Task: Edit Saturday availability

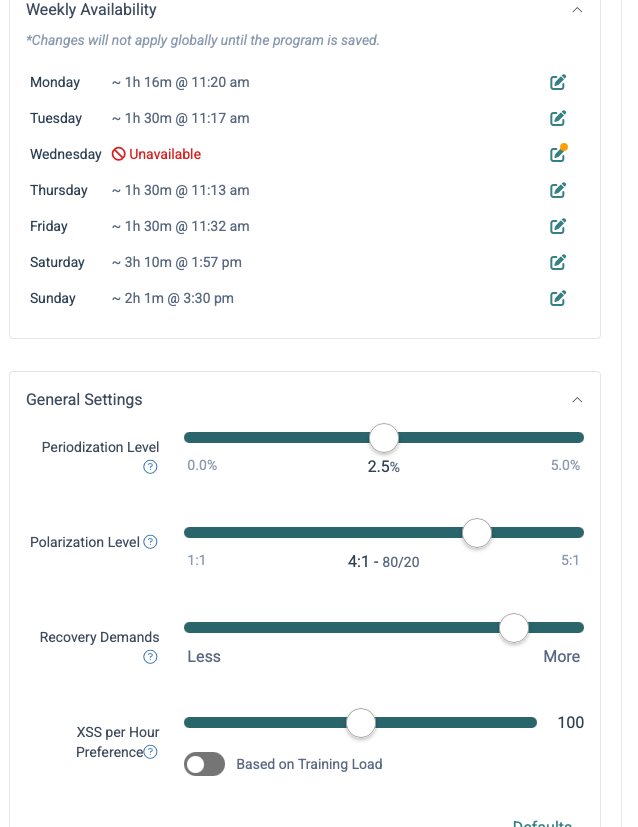Action: click(x=558, y=262)
